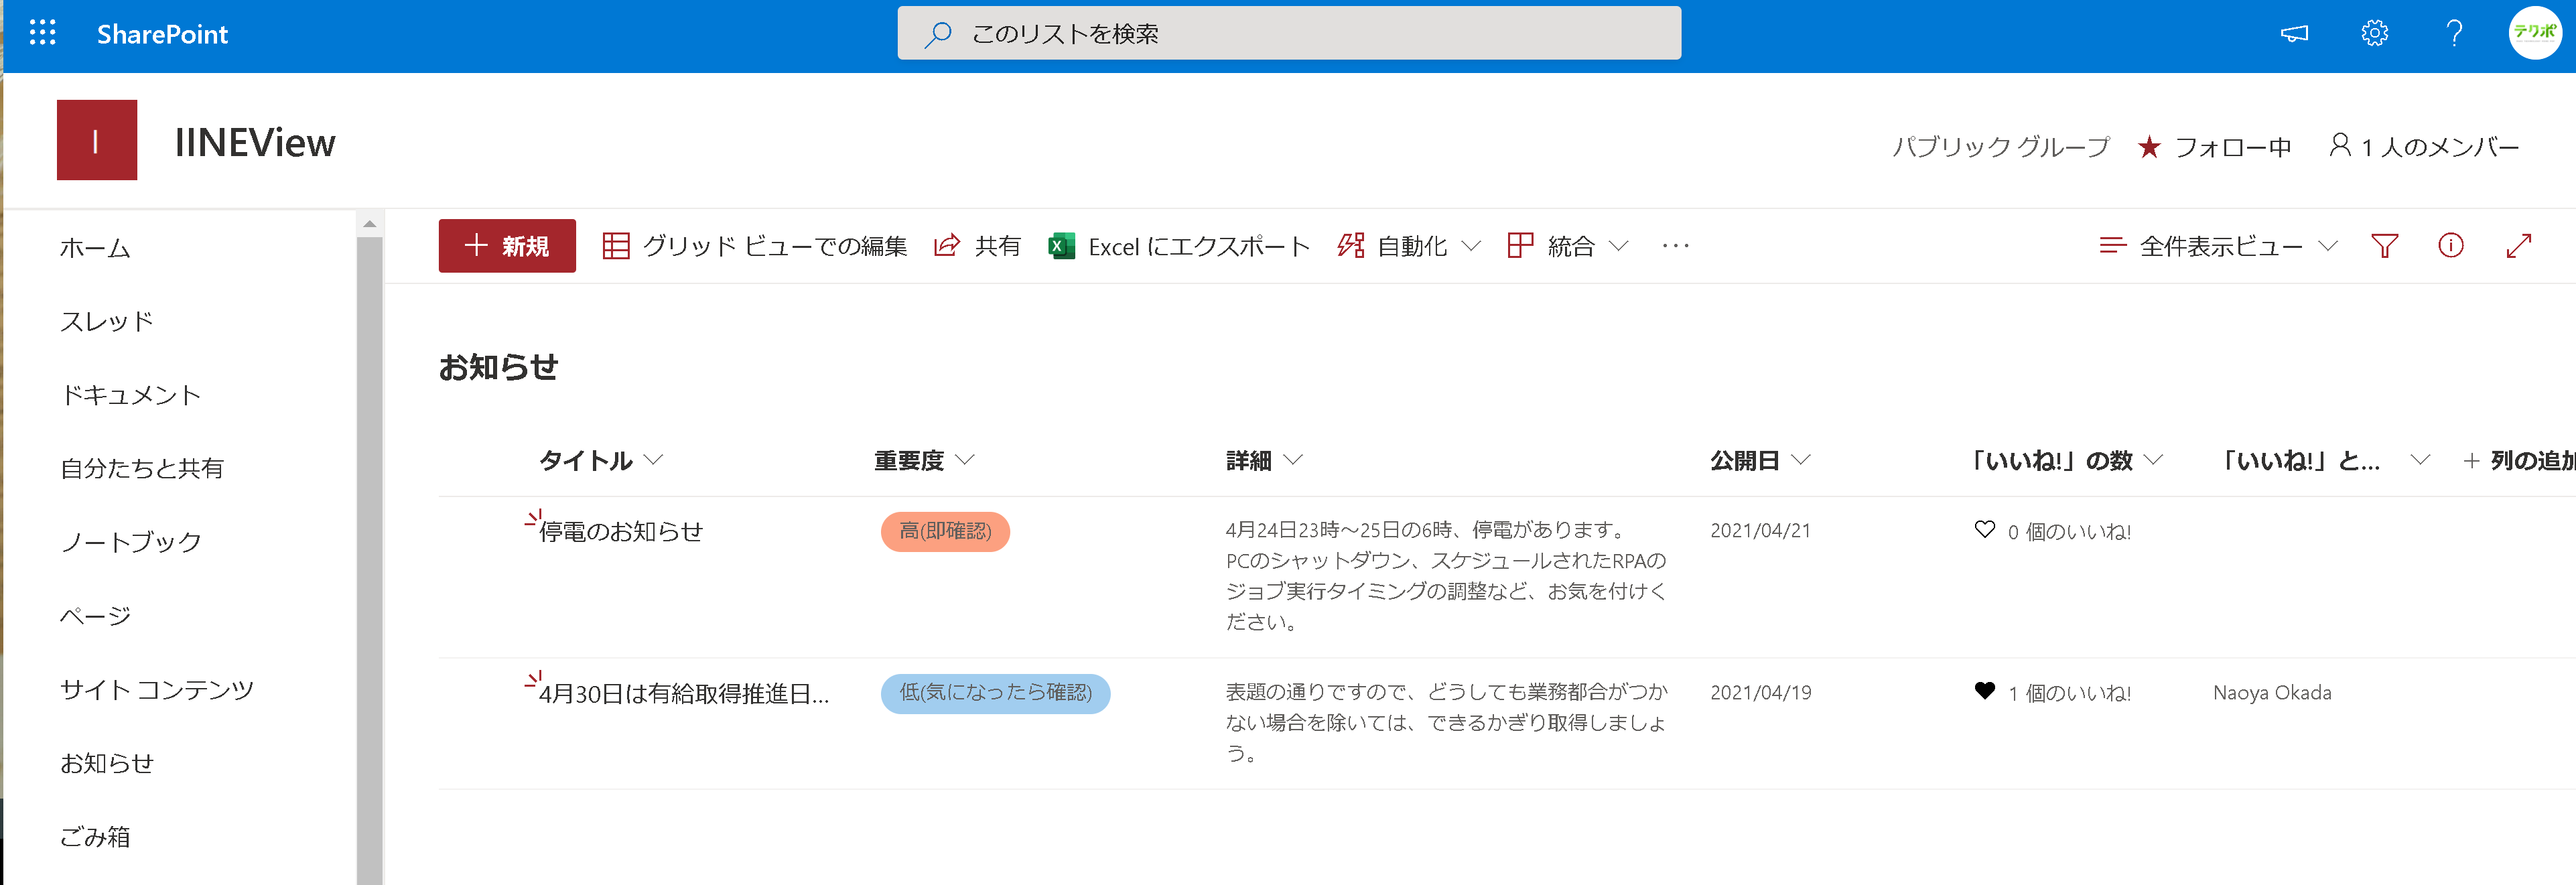Go to スレッド in the left navigation
Screen dimensions: 2576x885
[106, 321]
